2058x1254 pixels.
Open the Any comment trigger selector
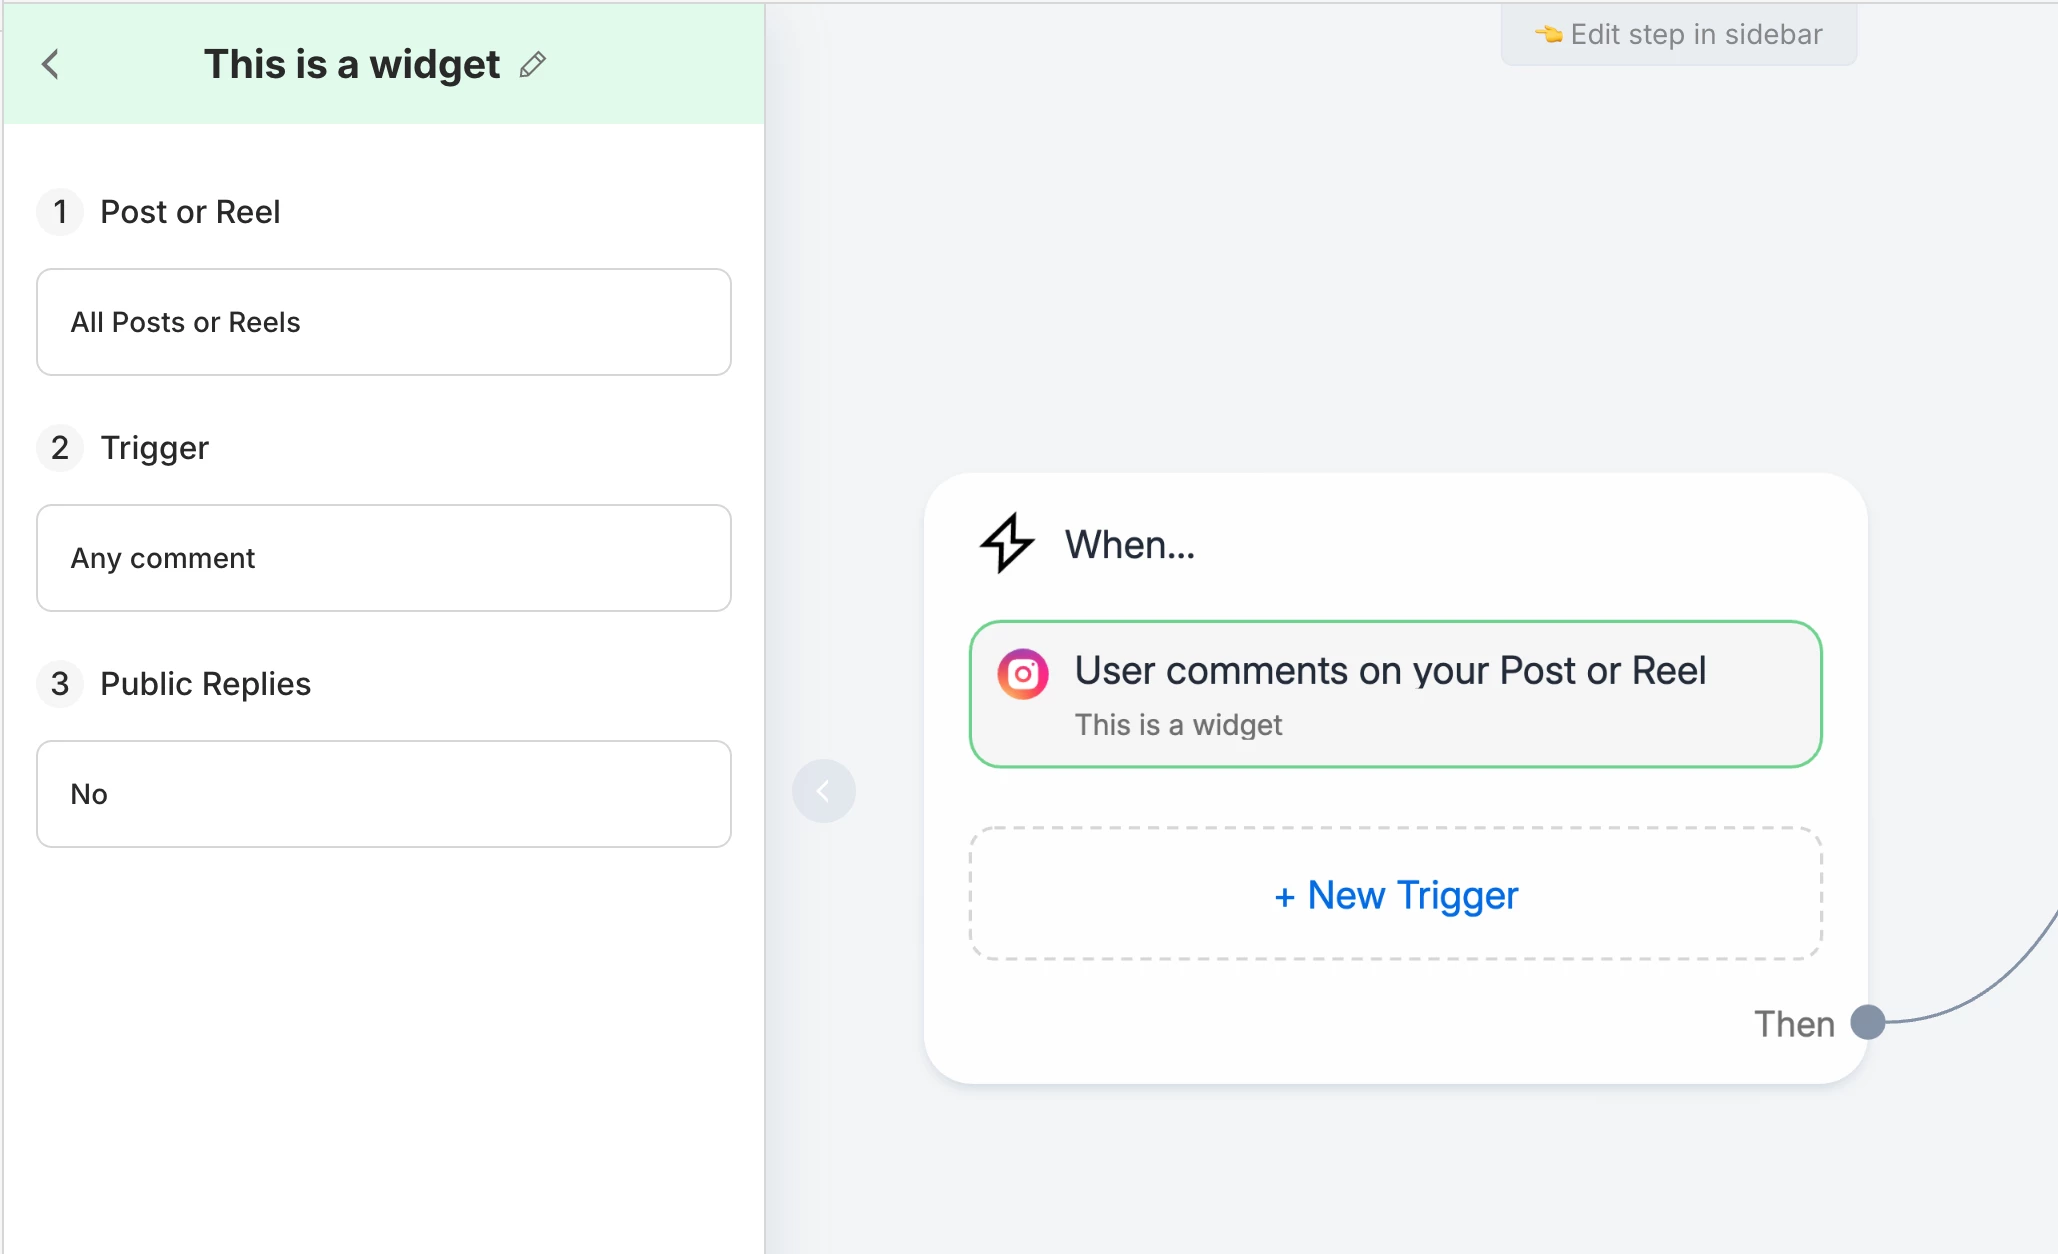tap(384, 558)
